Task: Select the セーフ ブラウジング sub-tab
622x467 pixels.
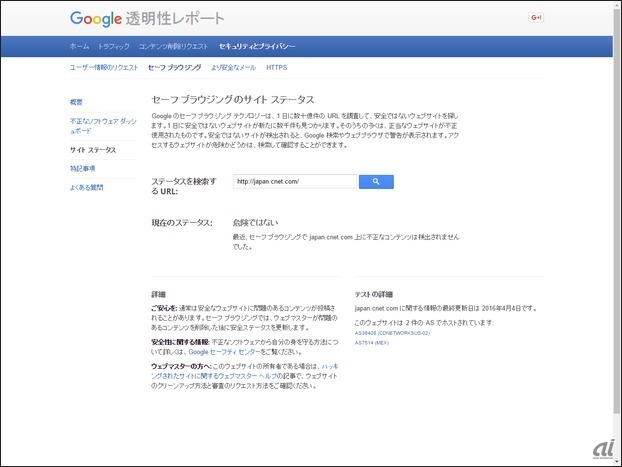Action: coord(175,67)
